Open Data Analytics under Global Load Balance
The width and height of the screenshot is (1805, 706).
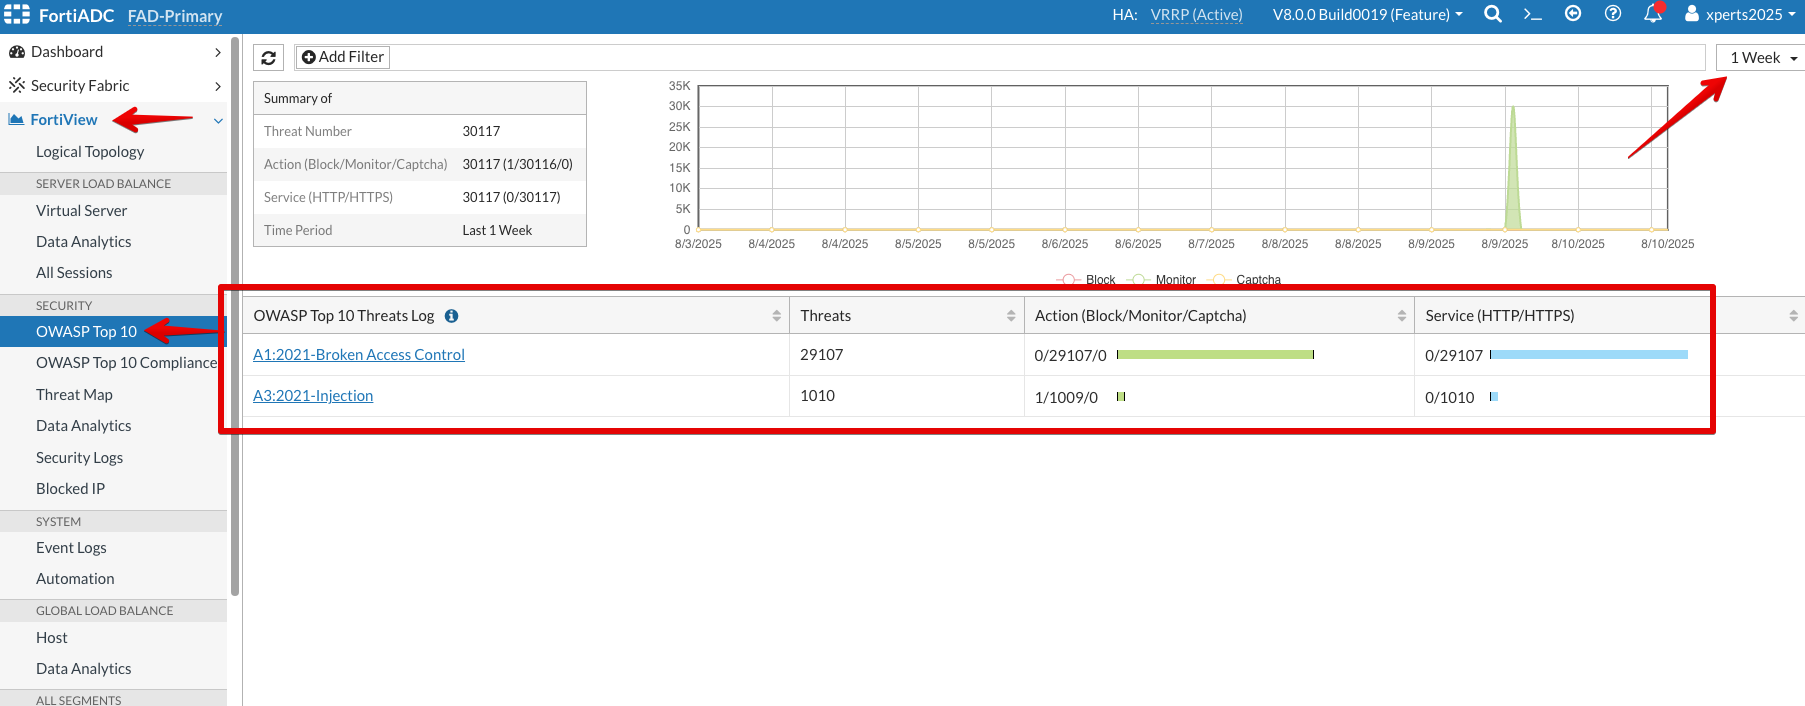point(83,669)
